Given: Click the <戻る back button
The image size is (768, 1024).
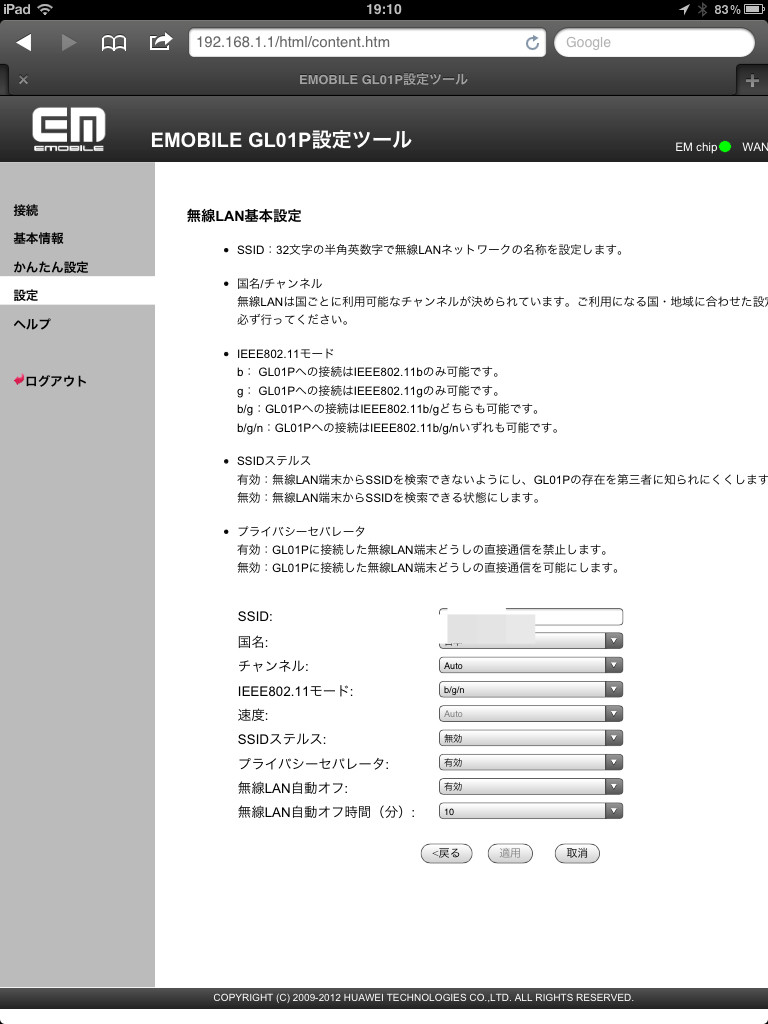Looking at the screenshot, I should pos(447,853).
